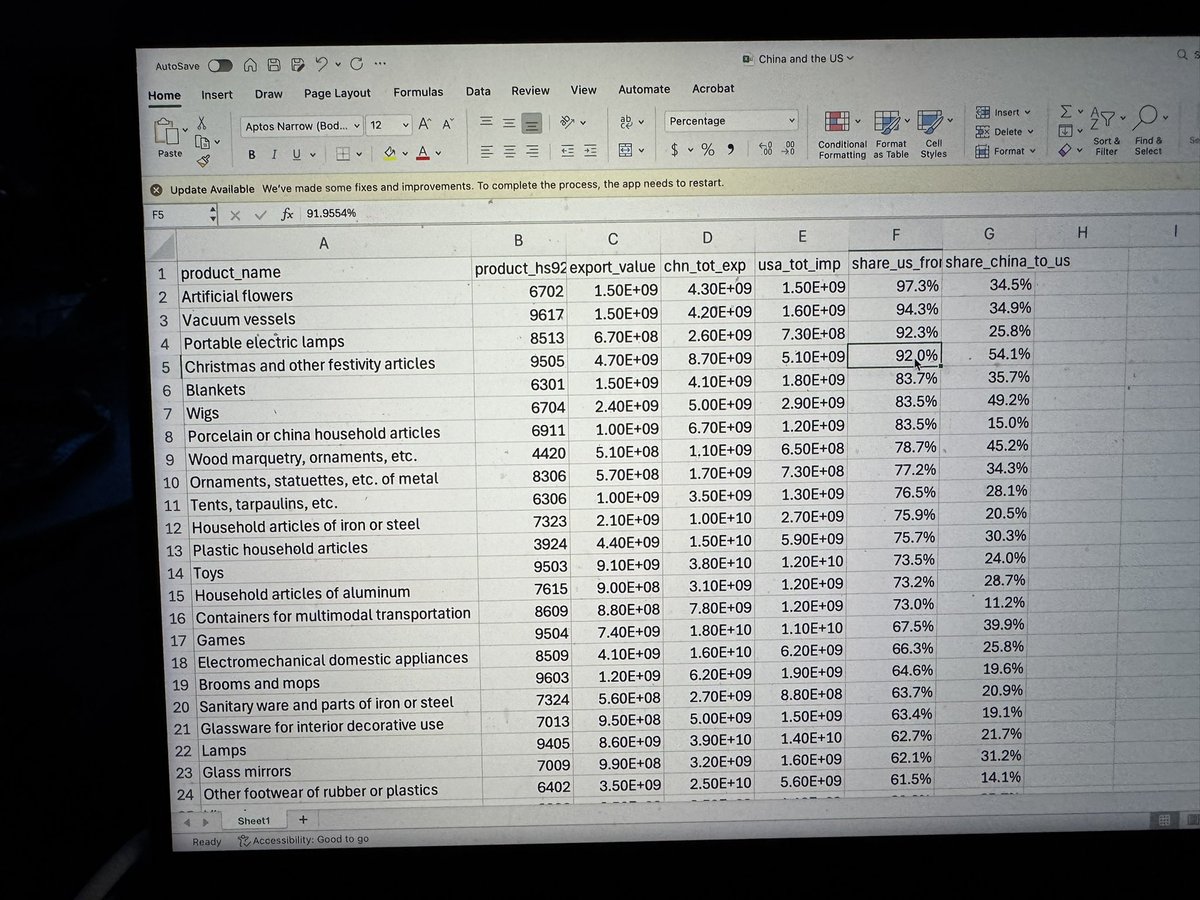
Task: Click the Clear eraser icon
Action: (x=1065, y=150)
